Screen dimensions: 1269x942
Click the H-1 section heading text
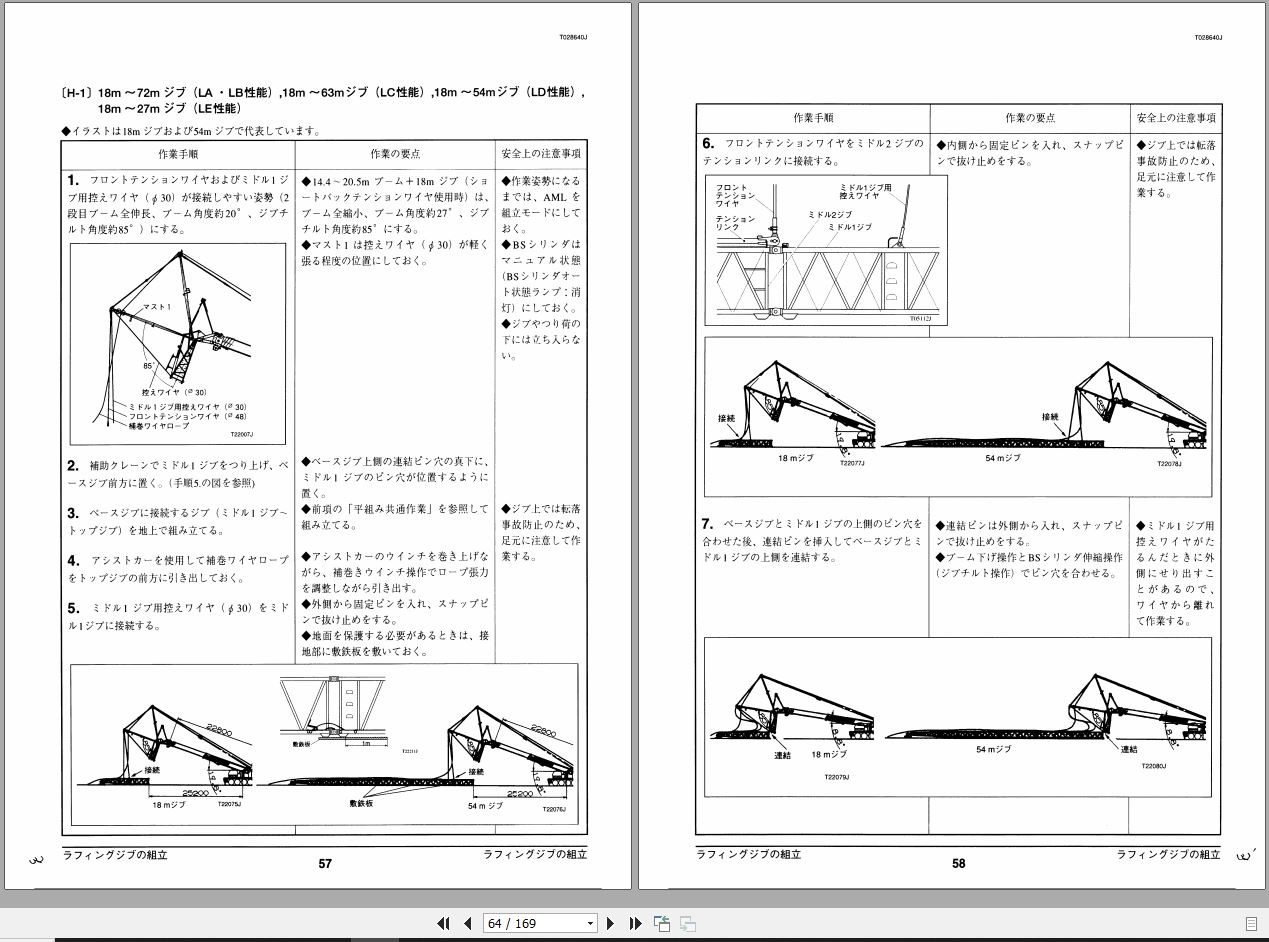(x=323, y=100)
